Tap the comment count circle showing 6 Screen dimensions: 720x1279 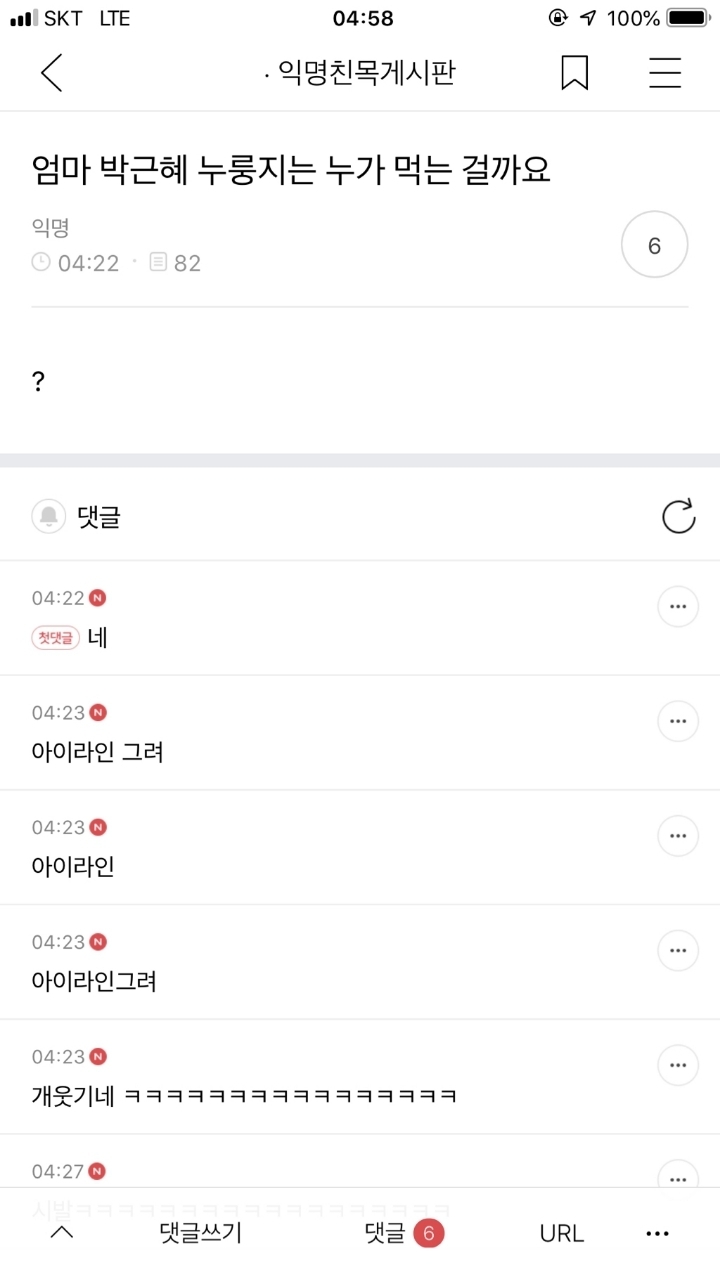coord(654,245)
